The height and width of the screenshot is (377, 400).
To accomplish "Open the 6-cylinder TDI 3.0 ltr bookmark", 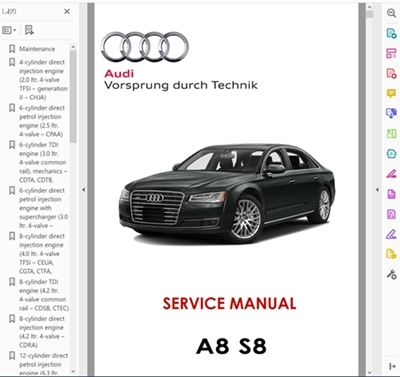I will [43, 162].
